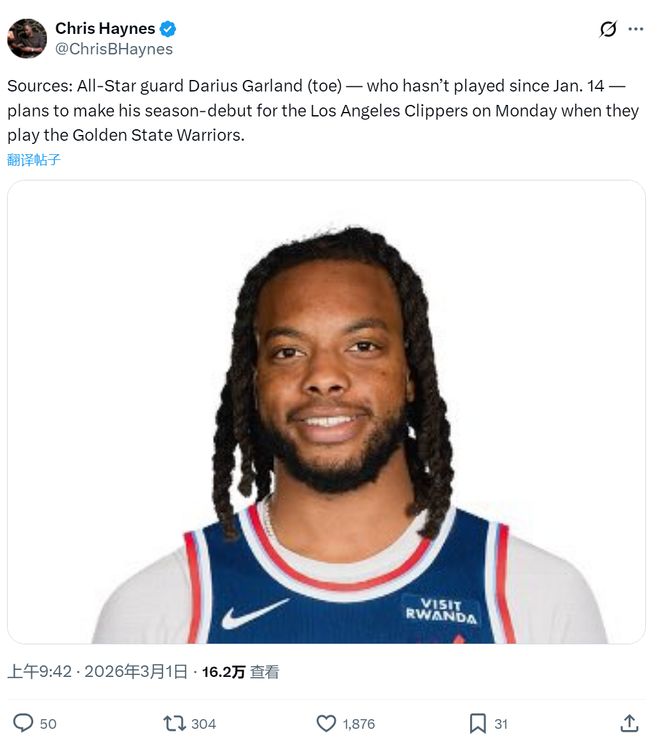The height and width of the screenshot is (739, 660).
Task: Like the post with the heart icon
Action: [x=326, y=723]
